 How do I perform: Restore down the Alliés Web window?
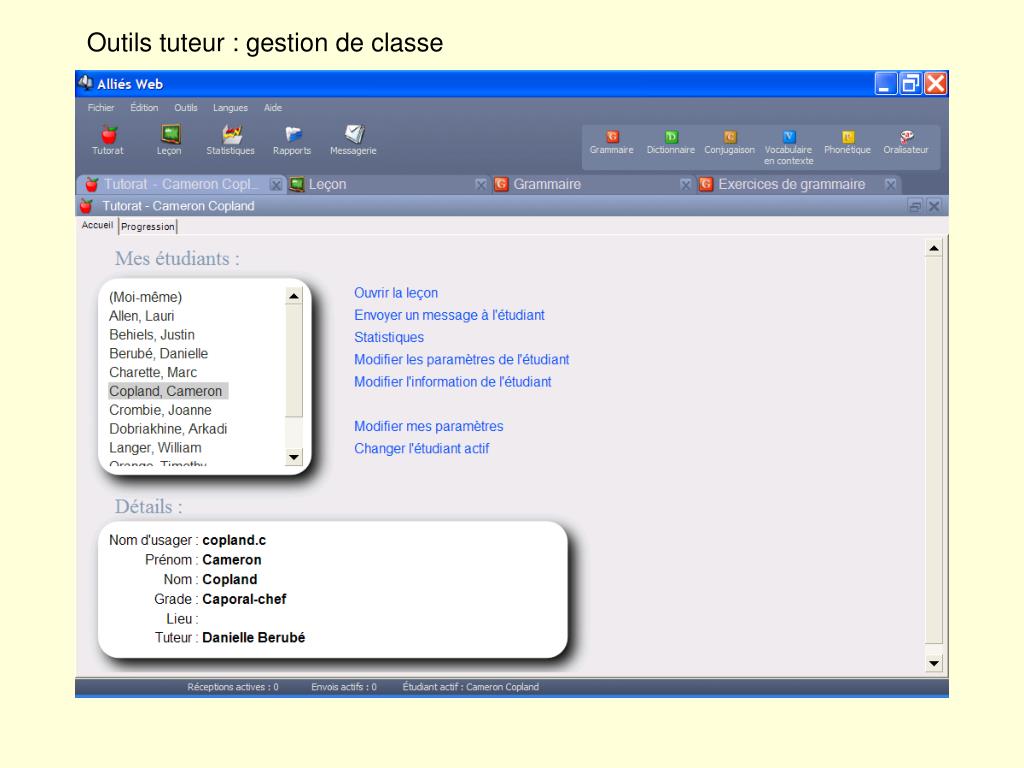pos(910,84)
